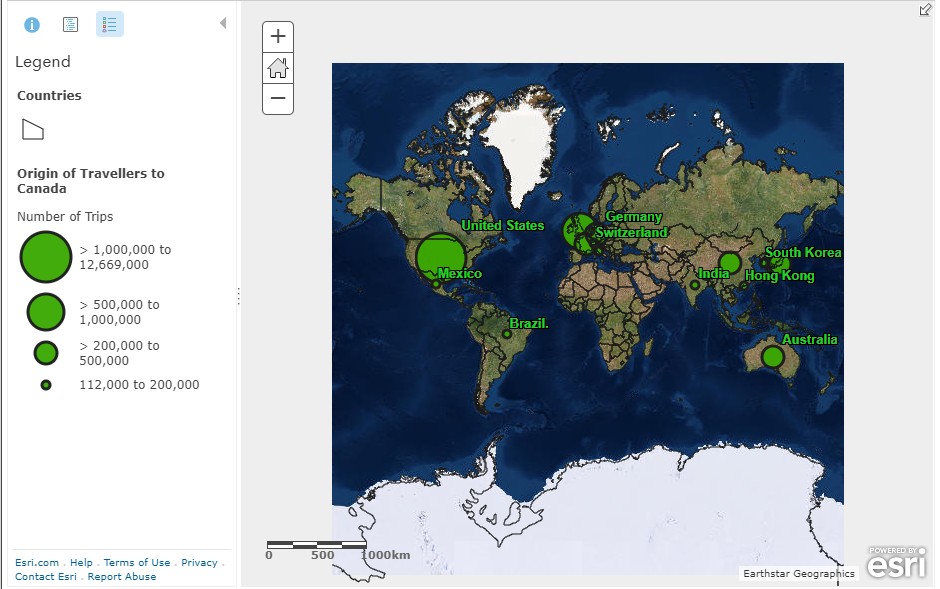
Task: Toggle the Origin of Travellers layer legend
Action: coord(90,180)
